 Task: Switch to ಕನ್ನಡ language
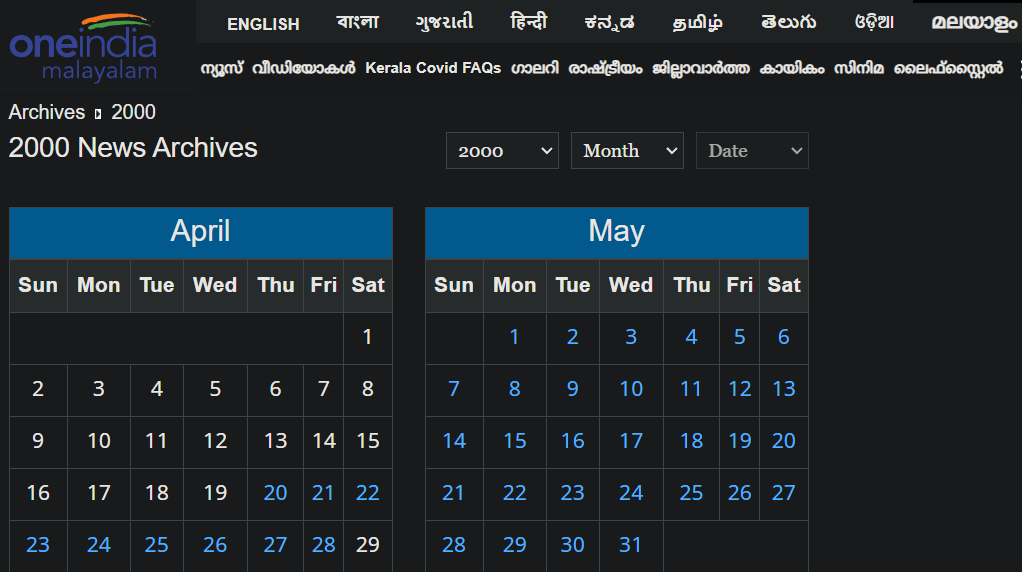point(609,23)
